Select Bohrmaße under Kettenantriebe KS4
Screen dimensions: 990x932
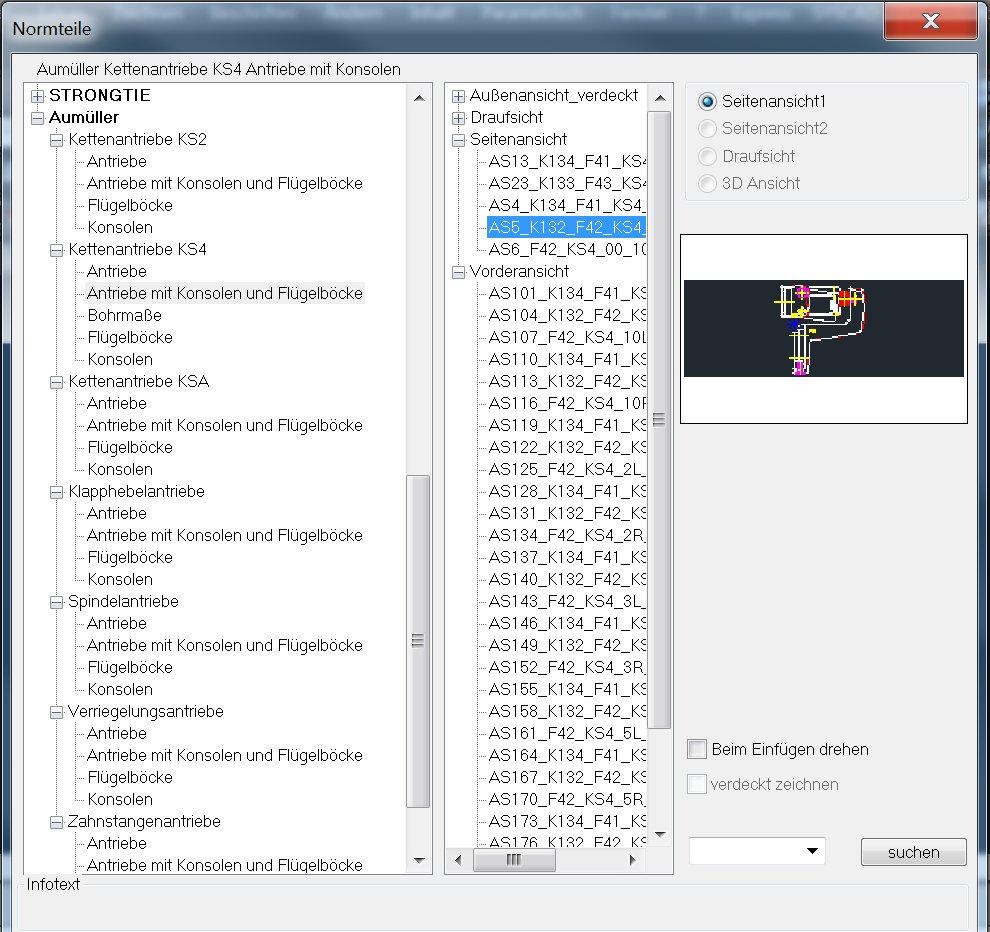(x=124, y=316)
